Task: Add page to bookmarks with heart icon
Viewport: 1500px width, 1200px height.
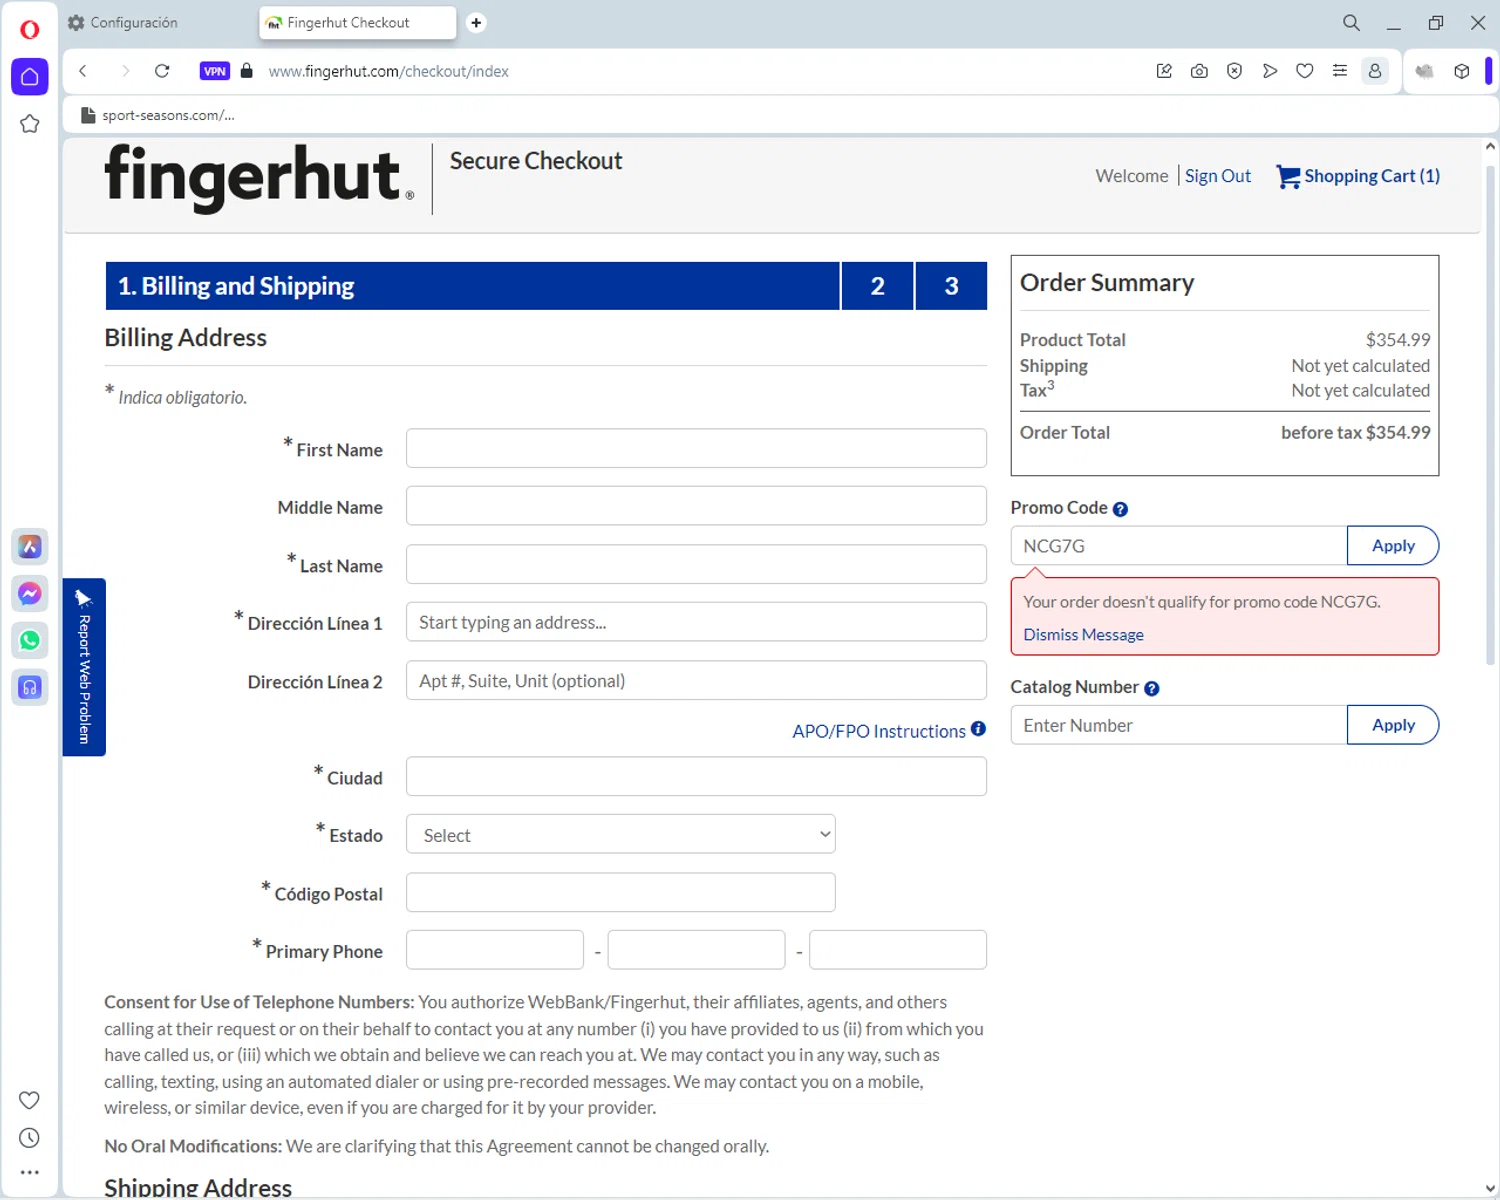Action: (x=1305, y=71)
